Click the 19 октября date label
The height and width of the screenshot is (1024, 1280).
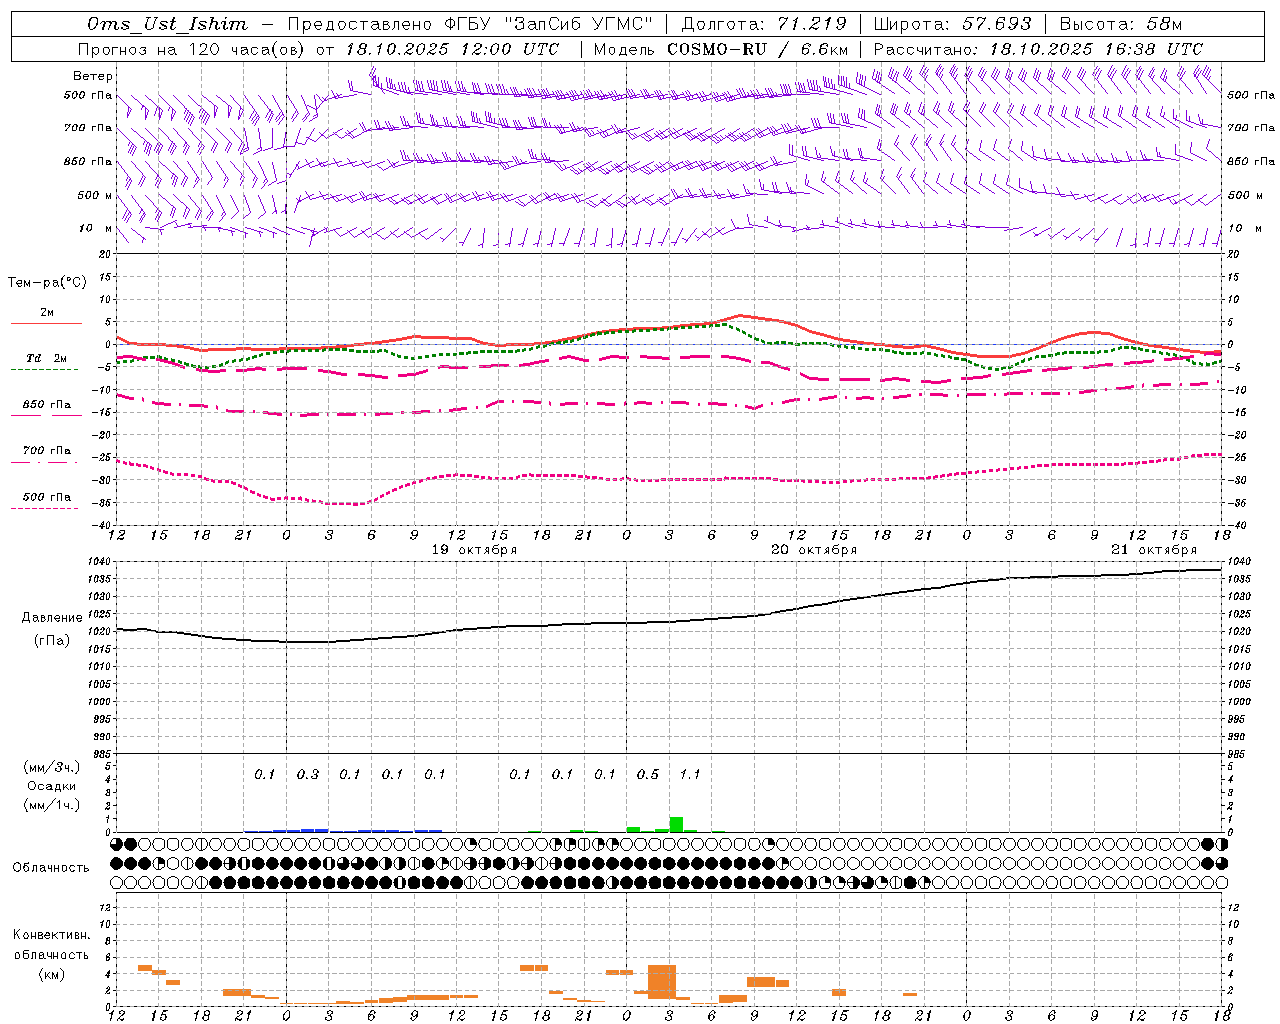[x=474, y=550]
